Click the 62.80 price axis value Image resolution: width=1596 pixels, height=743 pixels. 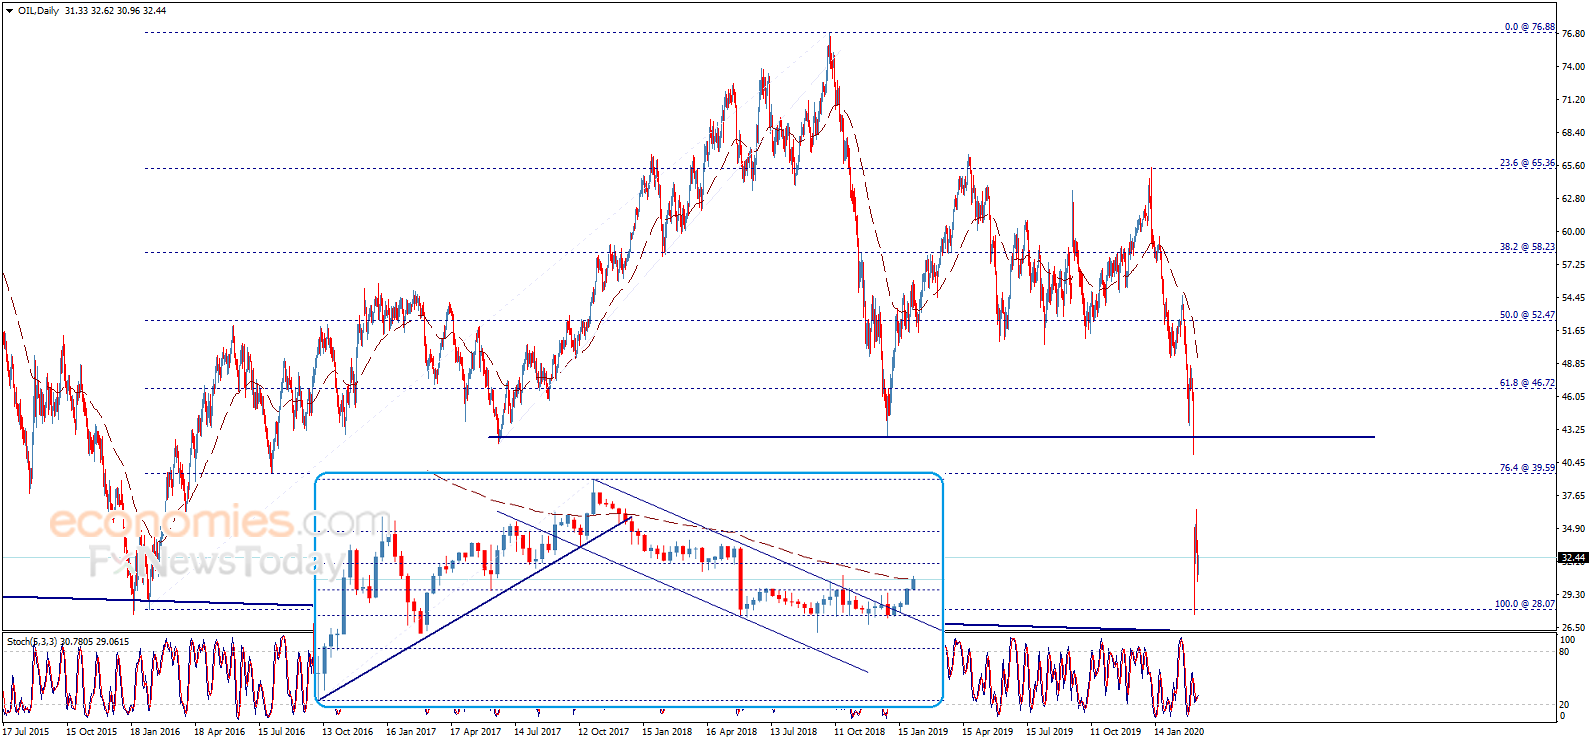pos(1573,199)
